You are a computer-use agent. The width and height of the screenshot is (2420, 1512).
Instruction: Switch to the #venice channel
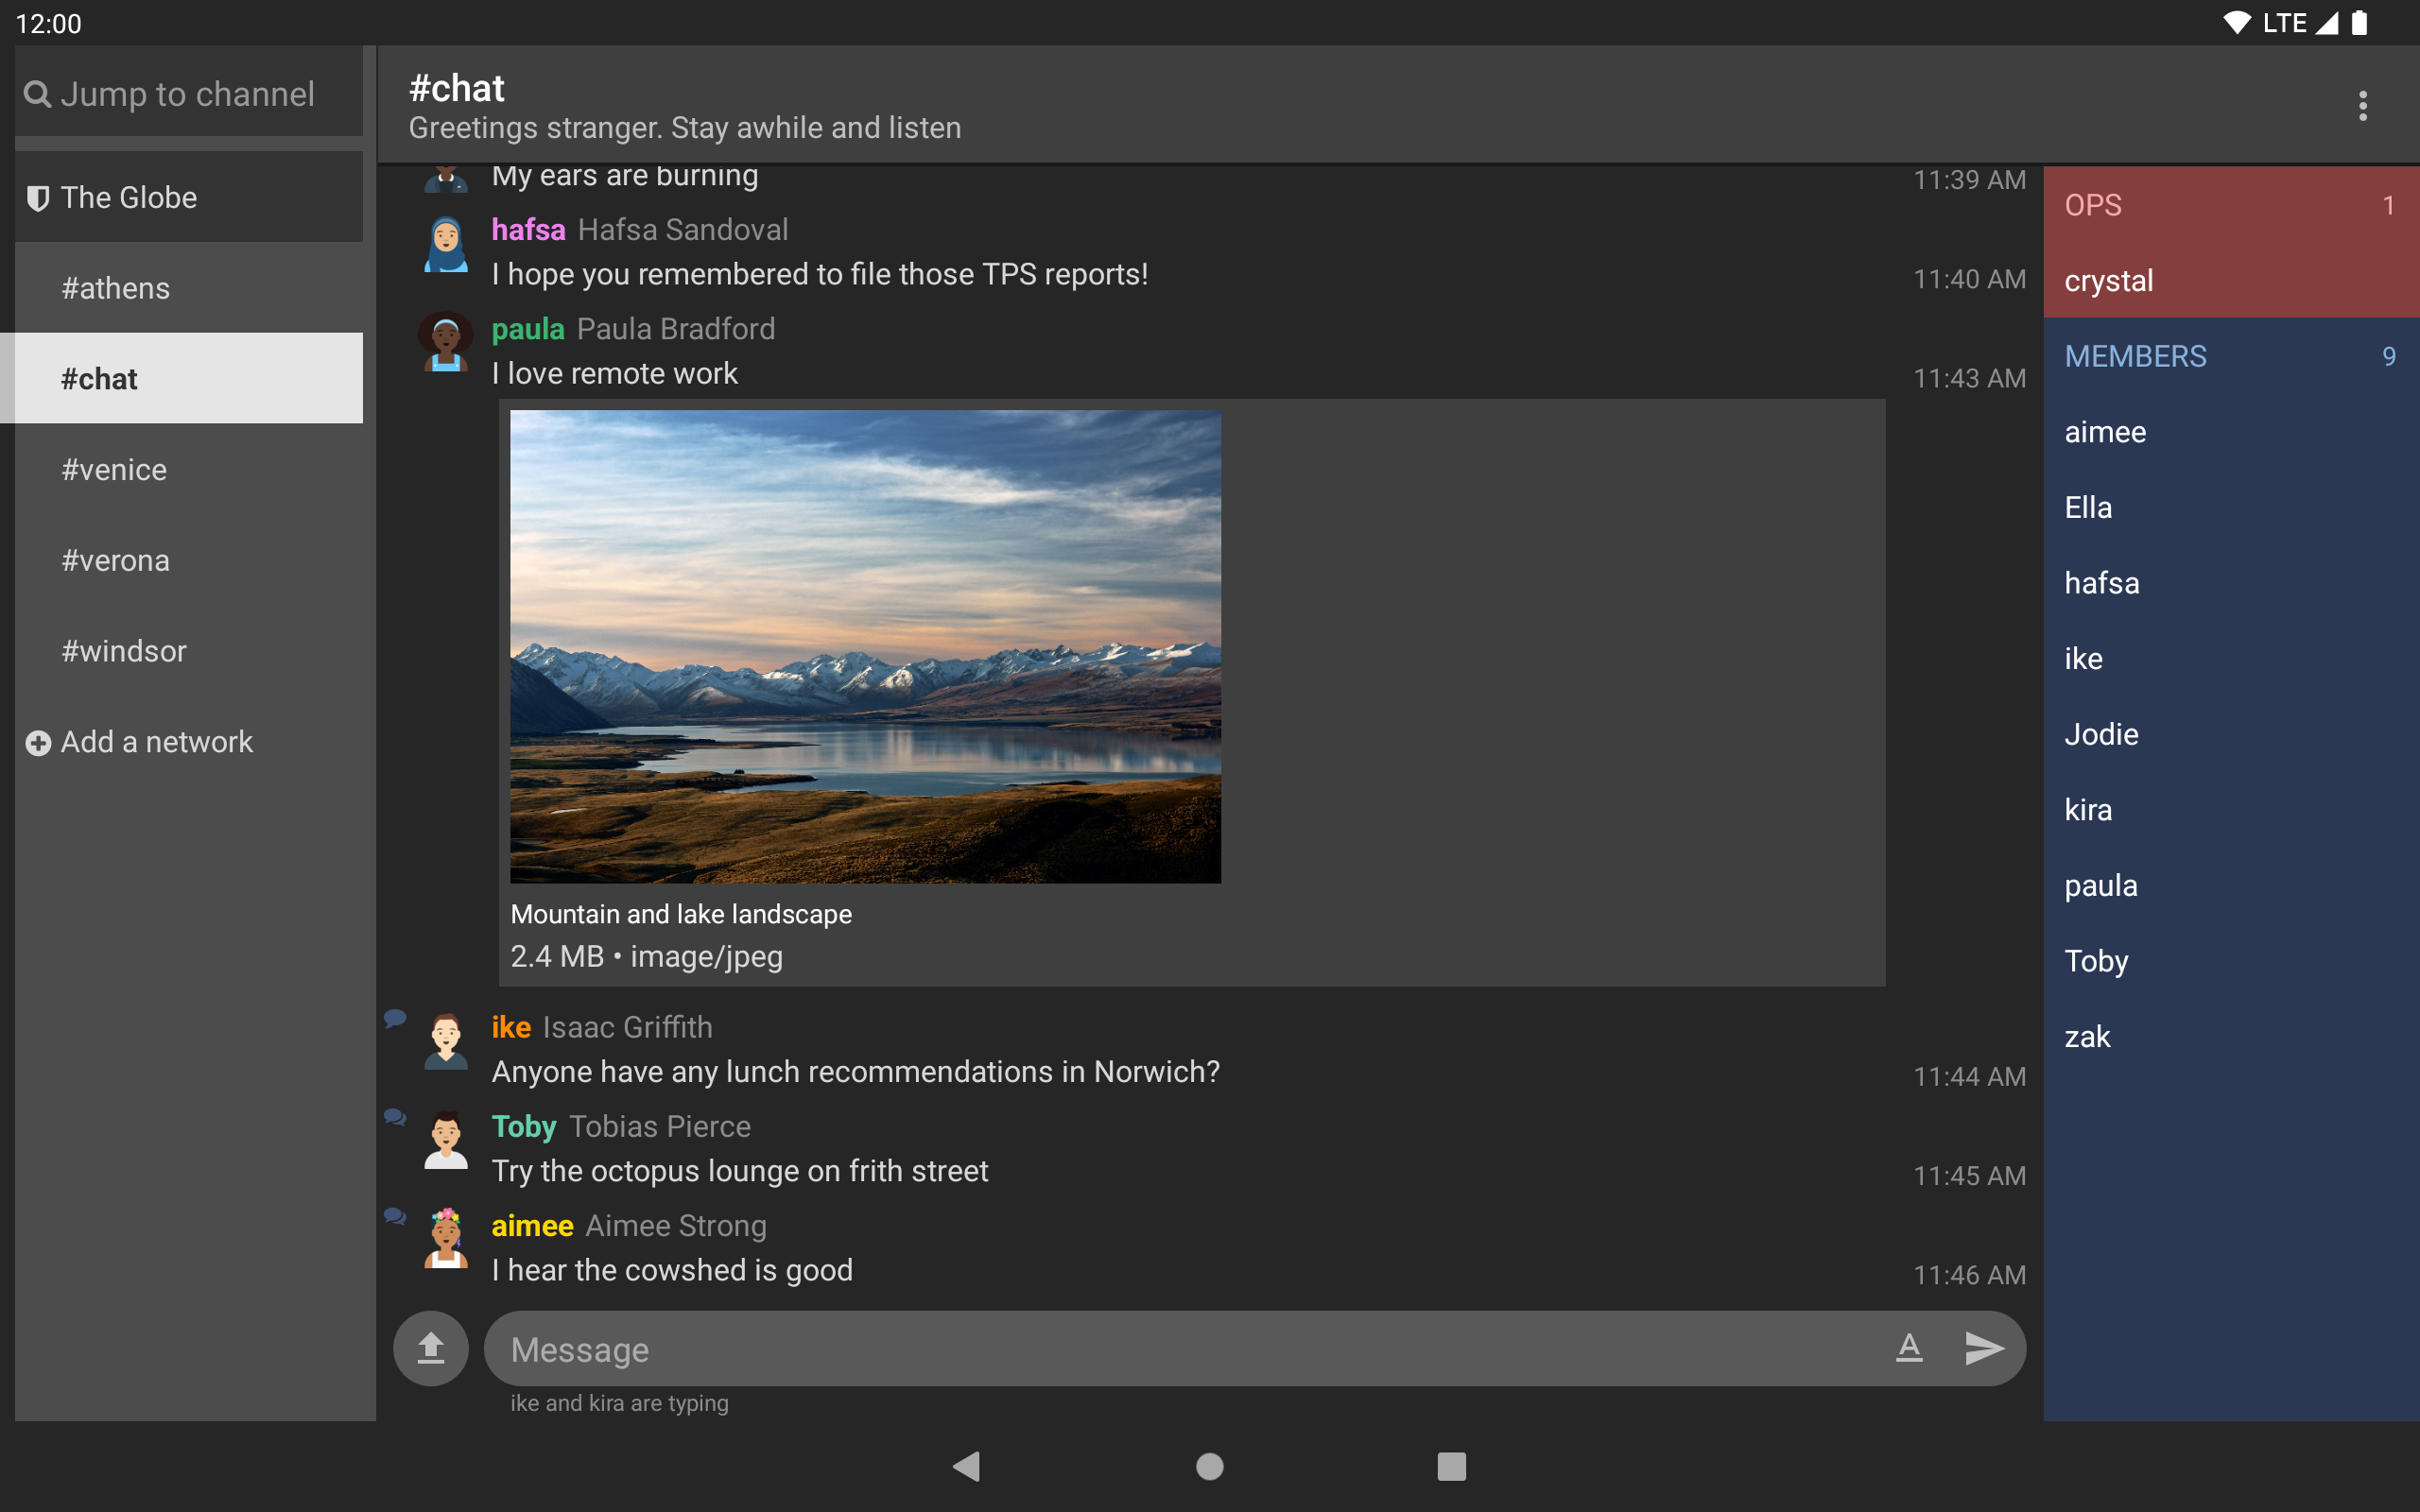point(189,469)
